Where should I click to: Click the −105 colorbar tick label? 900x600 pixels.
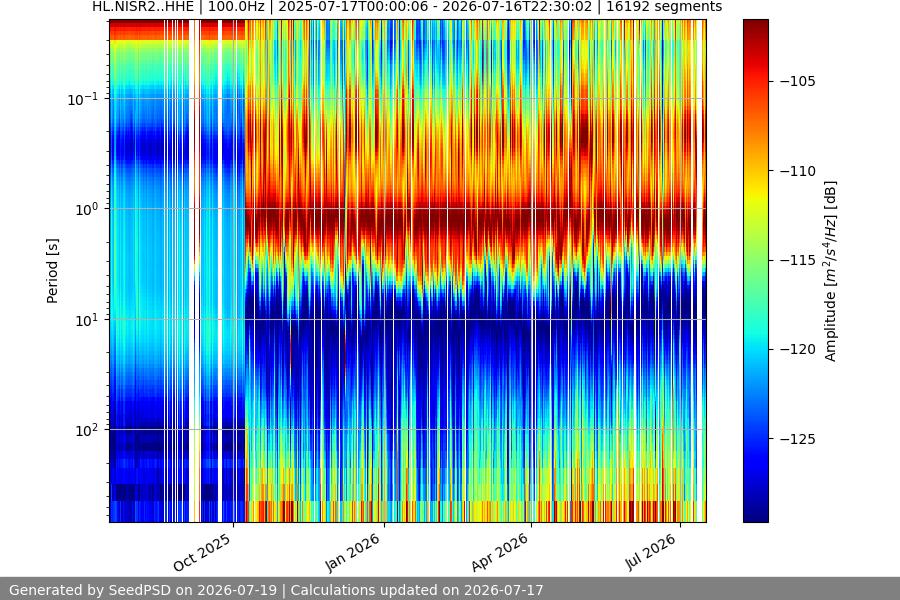click(x=798, y=81)
